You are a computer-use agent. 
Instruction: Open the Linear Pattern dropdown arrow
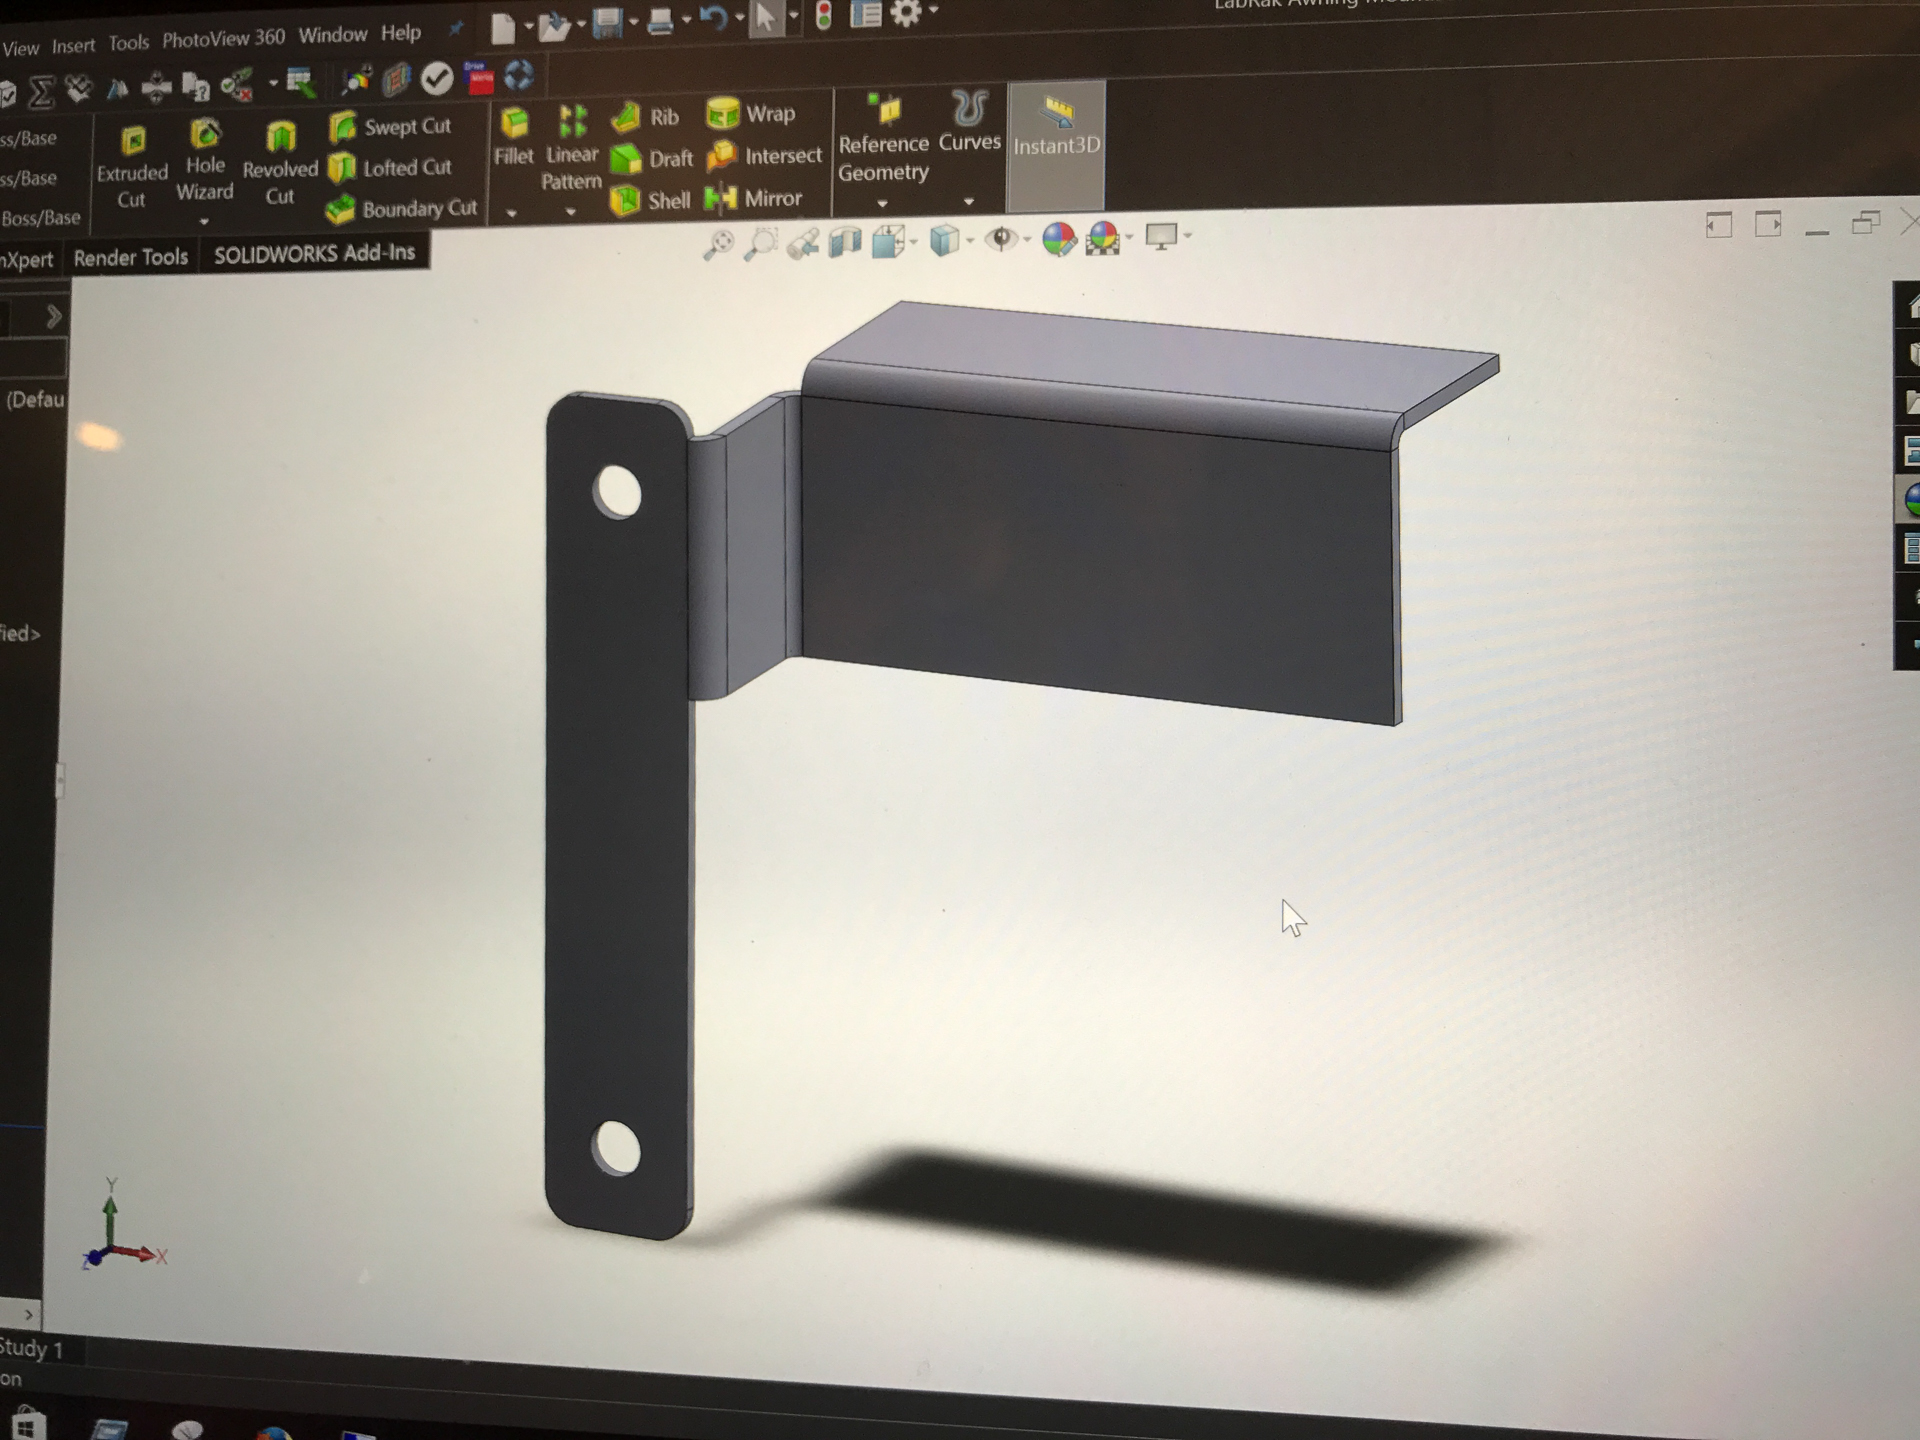570,211
